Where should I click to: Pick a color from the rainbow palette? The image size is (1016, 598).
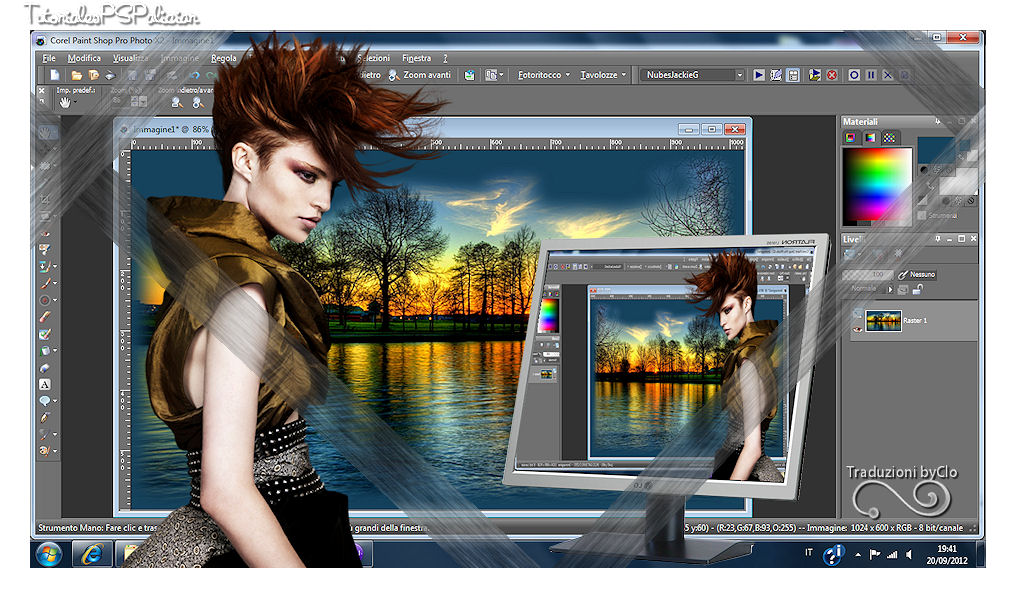(x=877, y=185)
